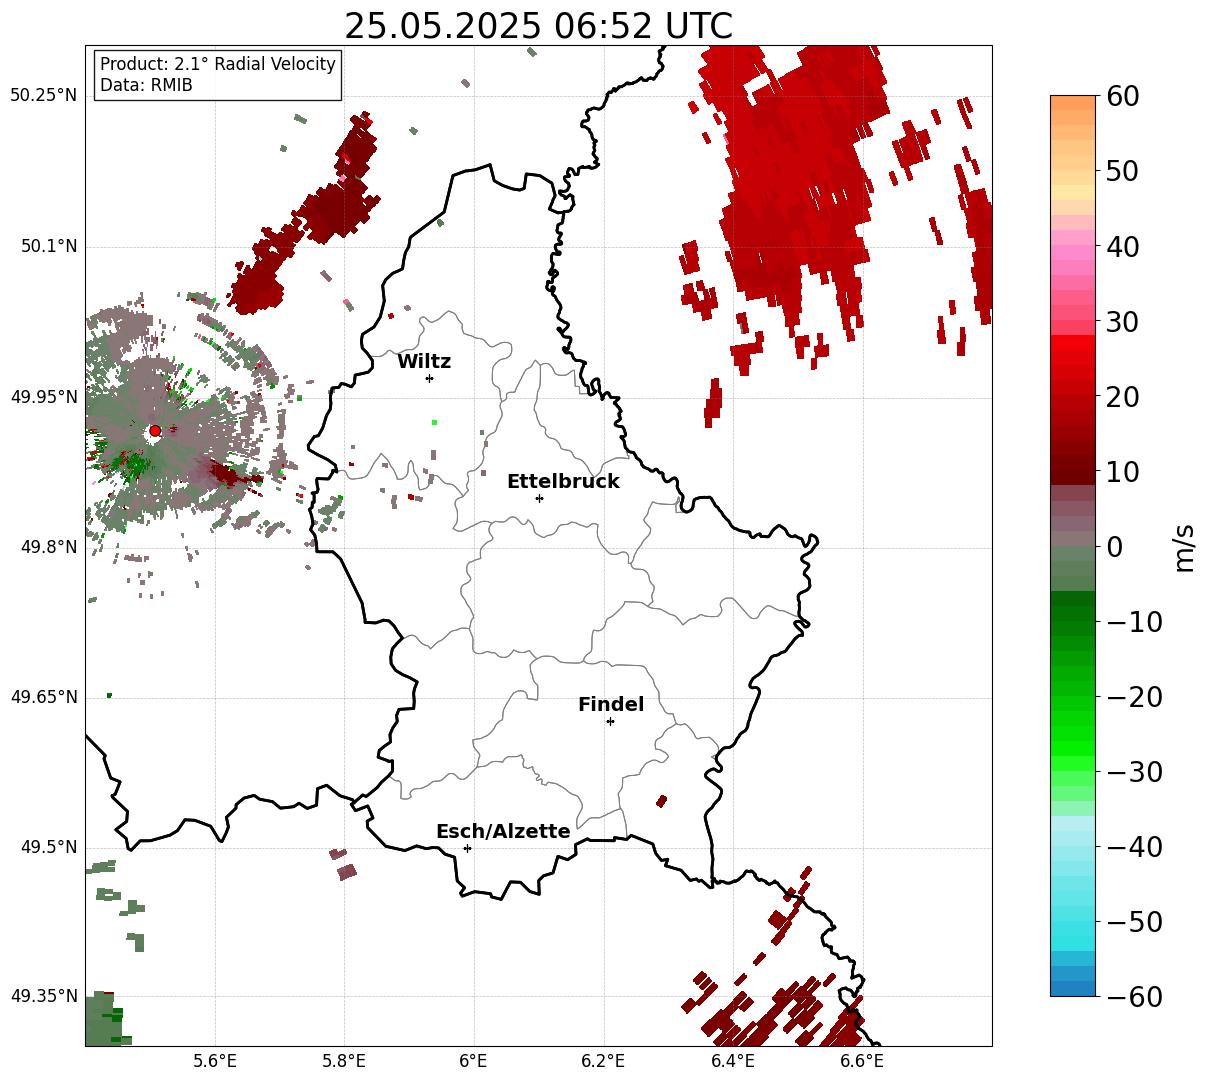
Task: Click the 6.4°E longitude label
Action: 733,1061
